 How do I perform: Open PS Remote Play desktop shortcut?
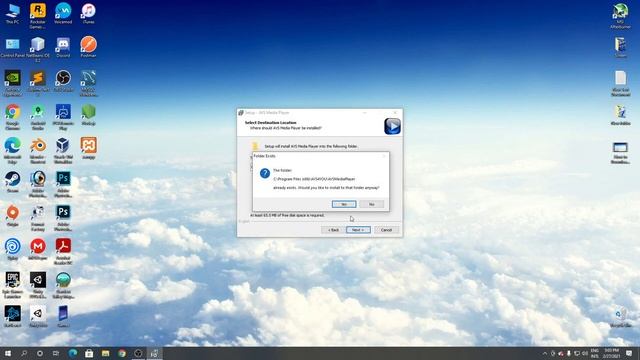(63, 117)
